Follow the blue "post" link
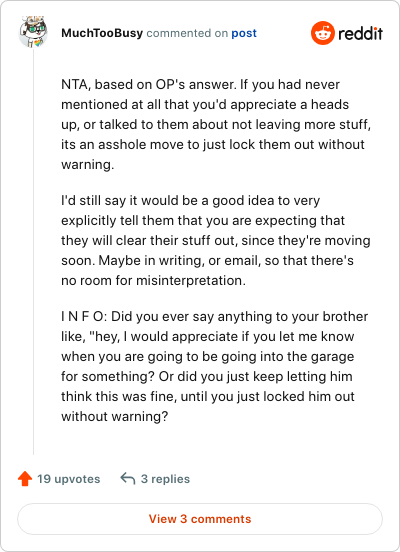400x552 pixels. click(244, 33)
